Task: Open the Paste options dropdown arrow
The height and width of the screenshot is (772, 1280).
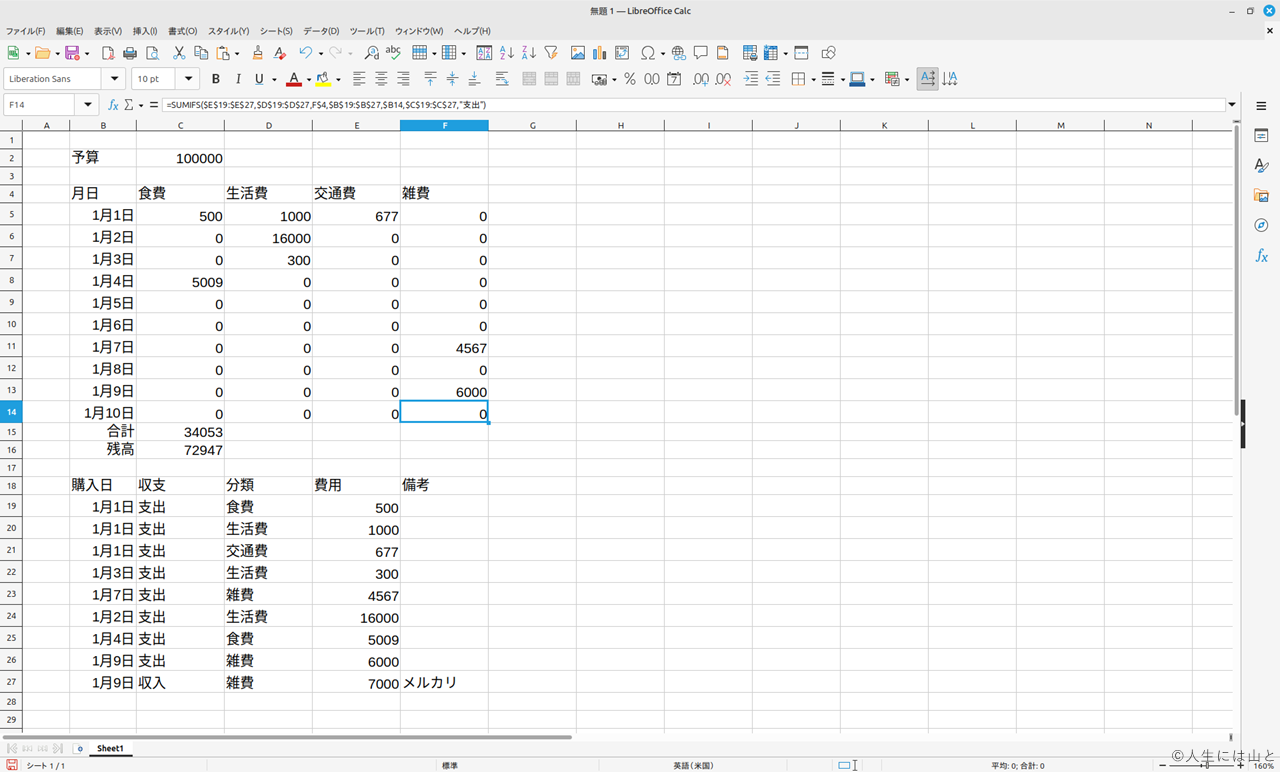Action: (237, 54)
